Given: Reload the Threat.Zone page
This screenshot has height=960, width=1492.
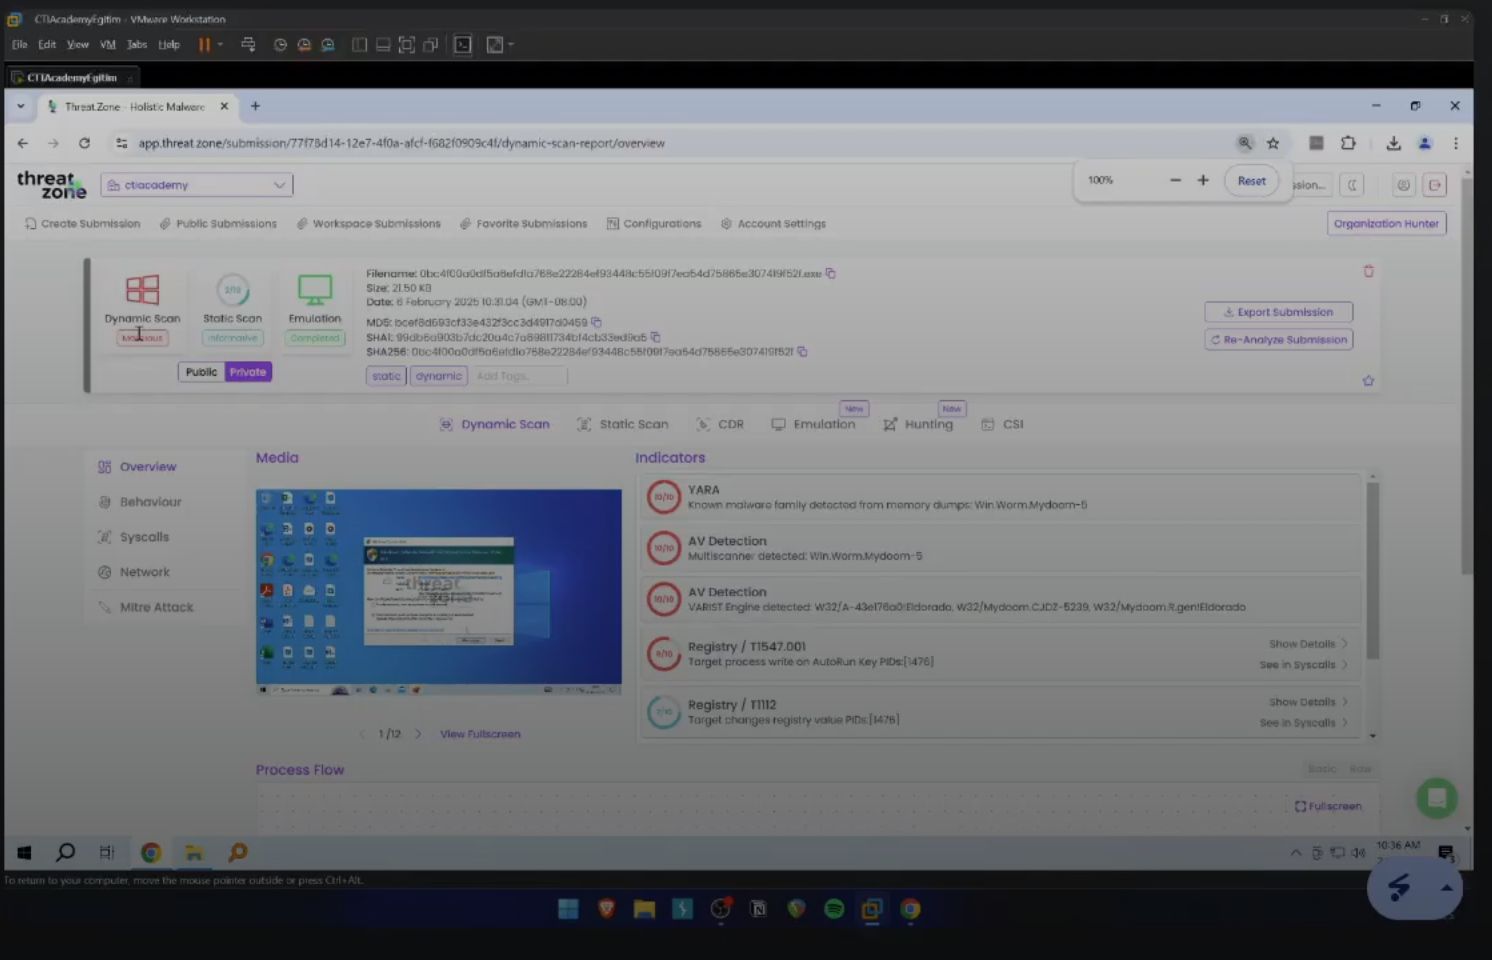Looking at the screenshot, I should (84, 143).
